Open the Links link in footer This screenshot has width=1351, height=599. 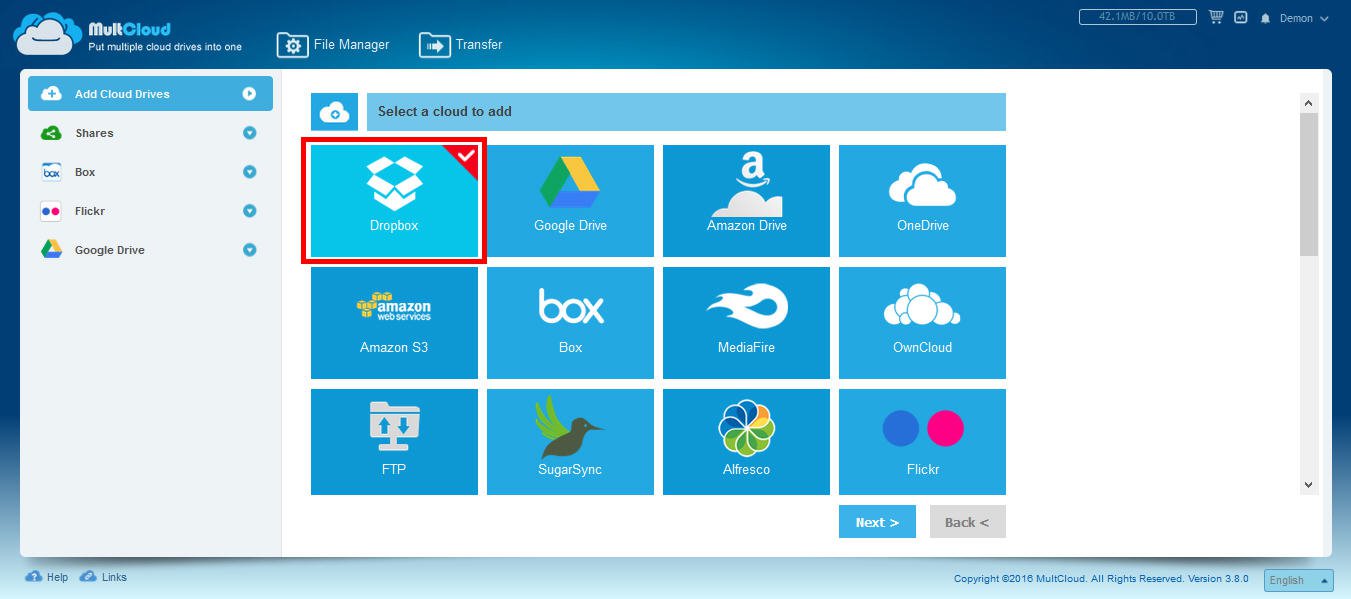[103, 577]
